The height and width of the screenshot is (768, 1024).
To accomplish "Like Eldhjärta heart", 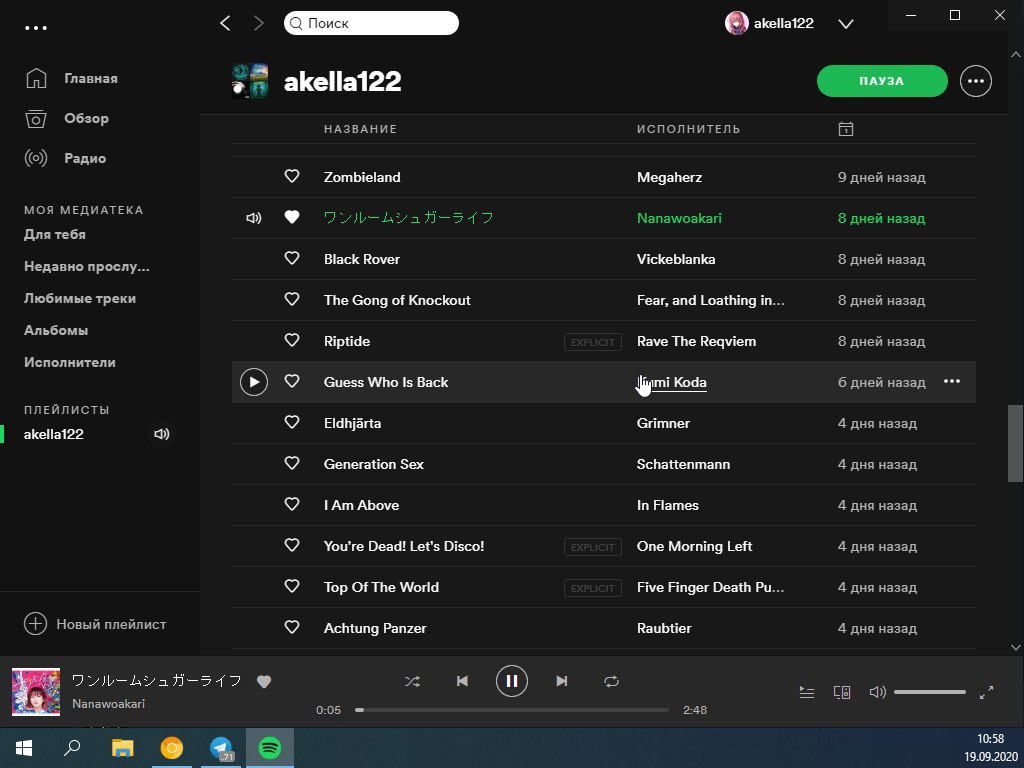I will click(292, 423).
